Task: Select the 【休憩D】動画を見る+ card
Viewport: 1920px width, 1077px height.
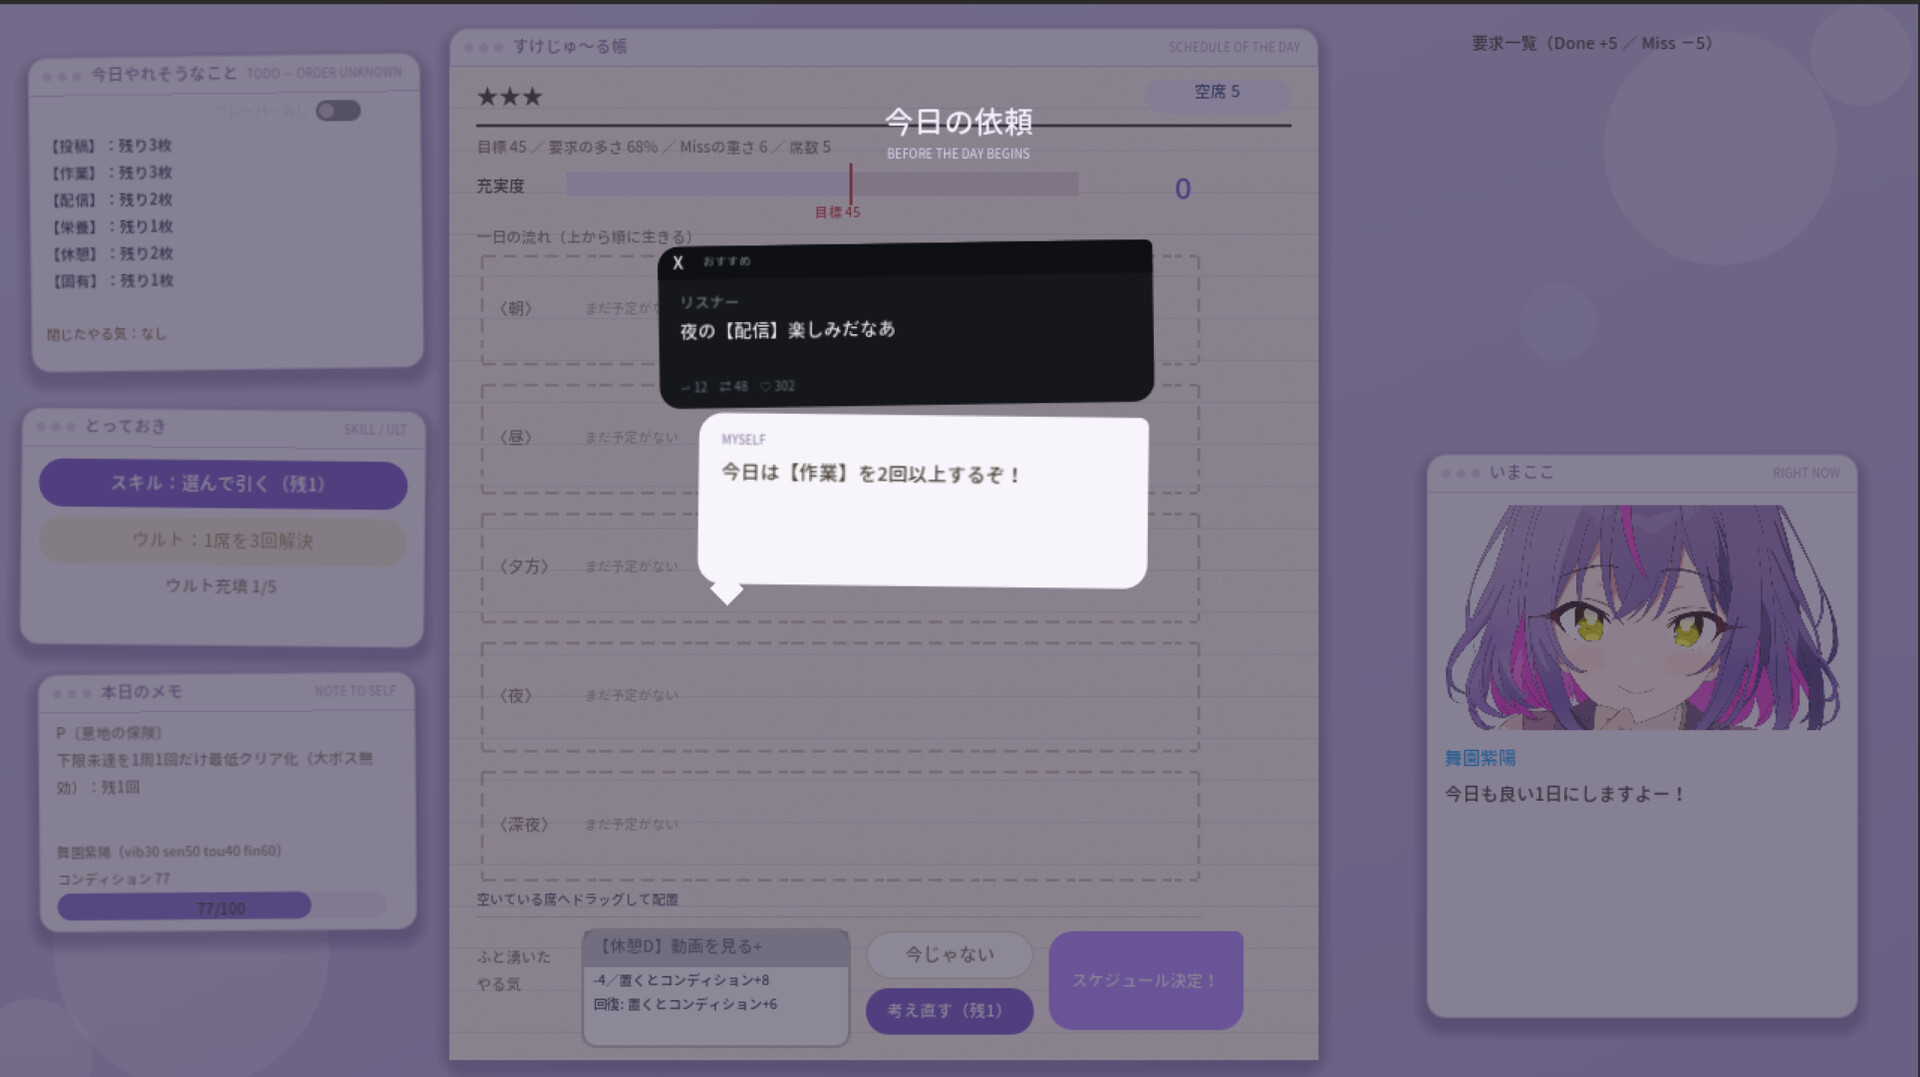Action: 716,987
